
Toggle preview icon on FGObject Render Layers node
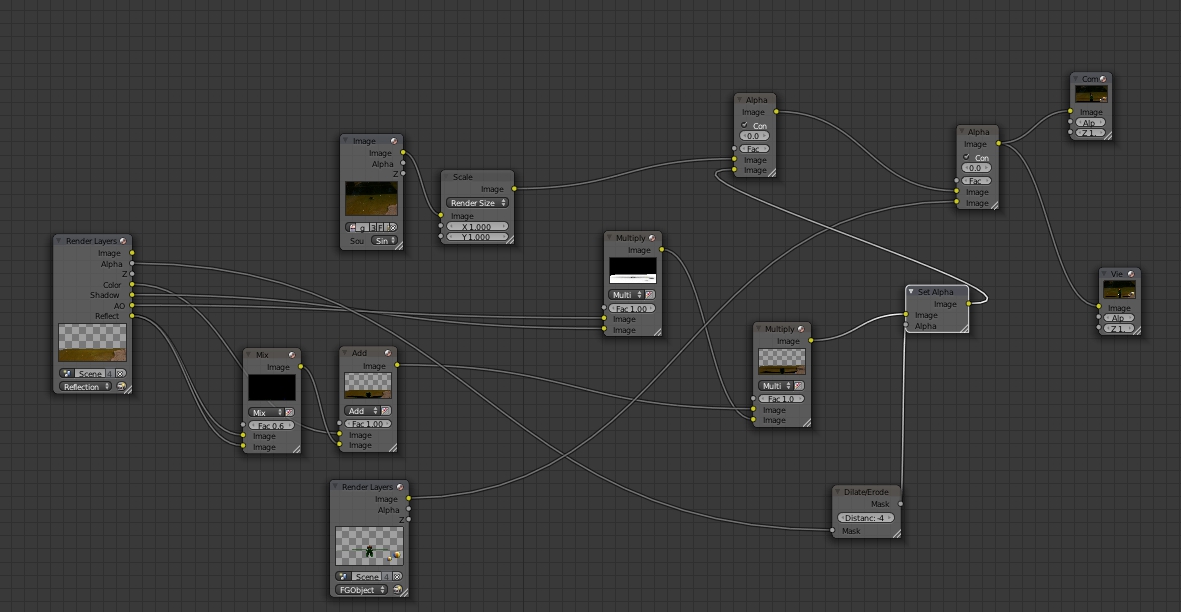(x=400, y=487)
